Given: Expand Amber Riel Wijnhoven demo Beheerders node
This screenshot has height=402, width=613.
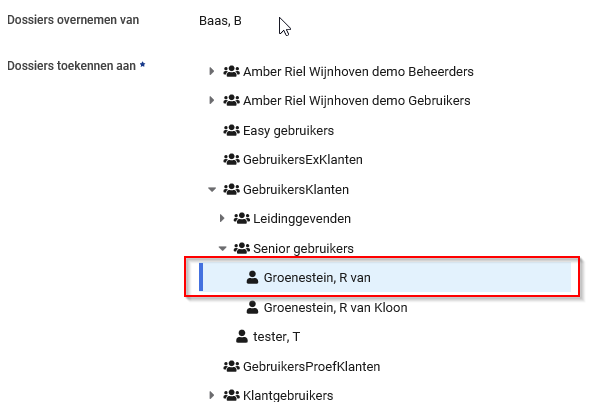Looking at the screenshot, I should tap(211, 72).
